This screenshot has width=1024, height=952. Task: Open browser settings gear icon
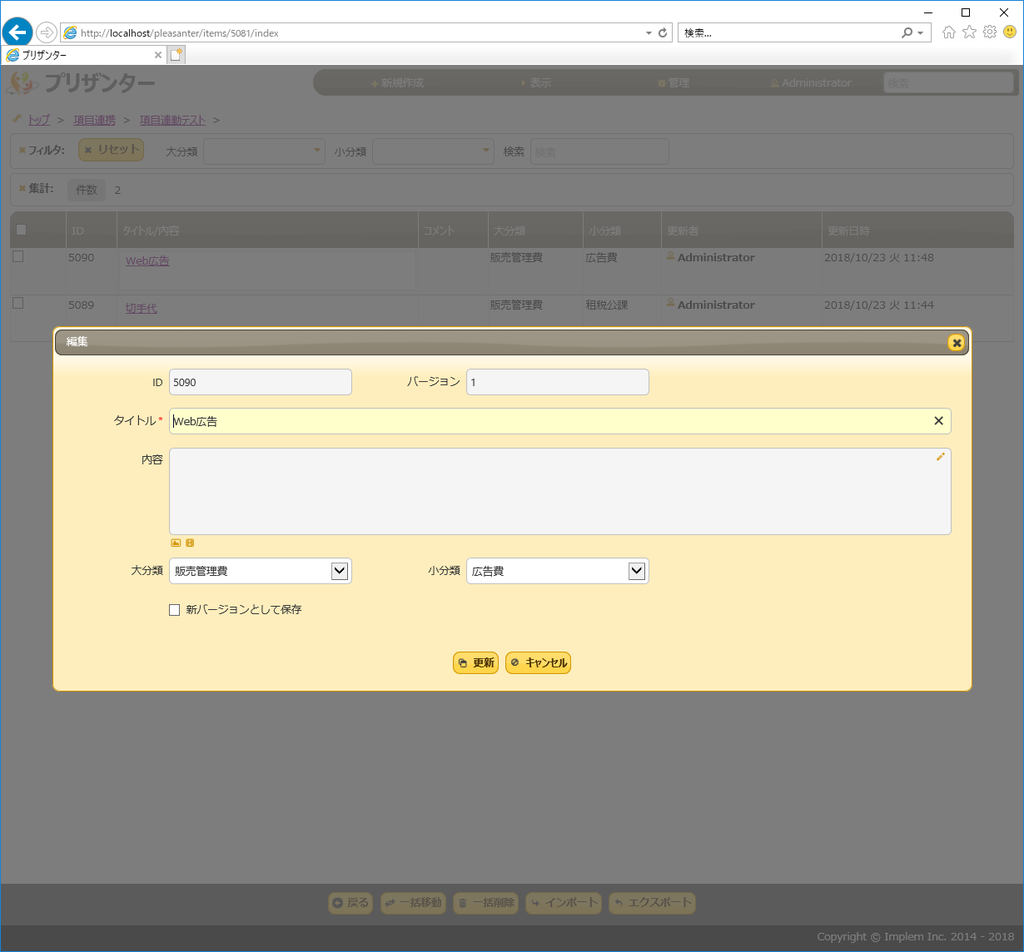pyautogui.click(x=990, y=32)
